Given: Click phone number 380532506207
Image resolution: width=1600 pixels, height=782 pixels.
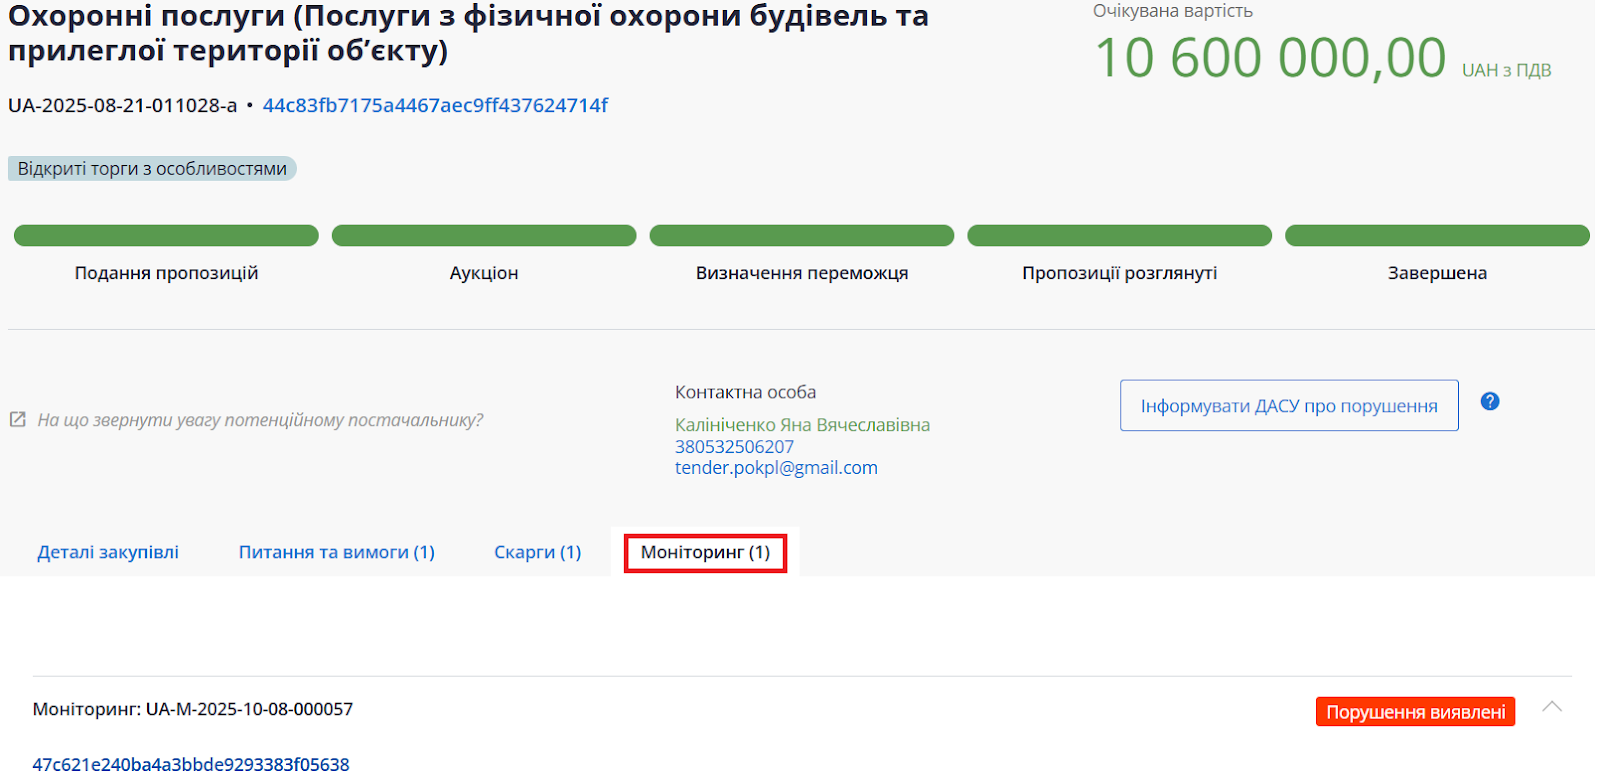Looking at the screenshot, I should coord(734,447).
